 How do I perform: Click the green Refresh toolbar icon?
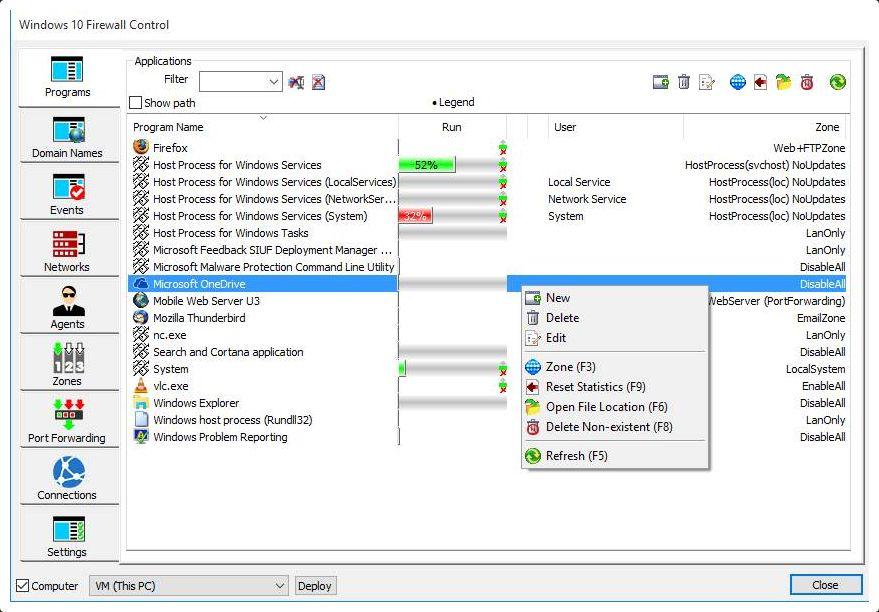tap(838, 82)
